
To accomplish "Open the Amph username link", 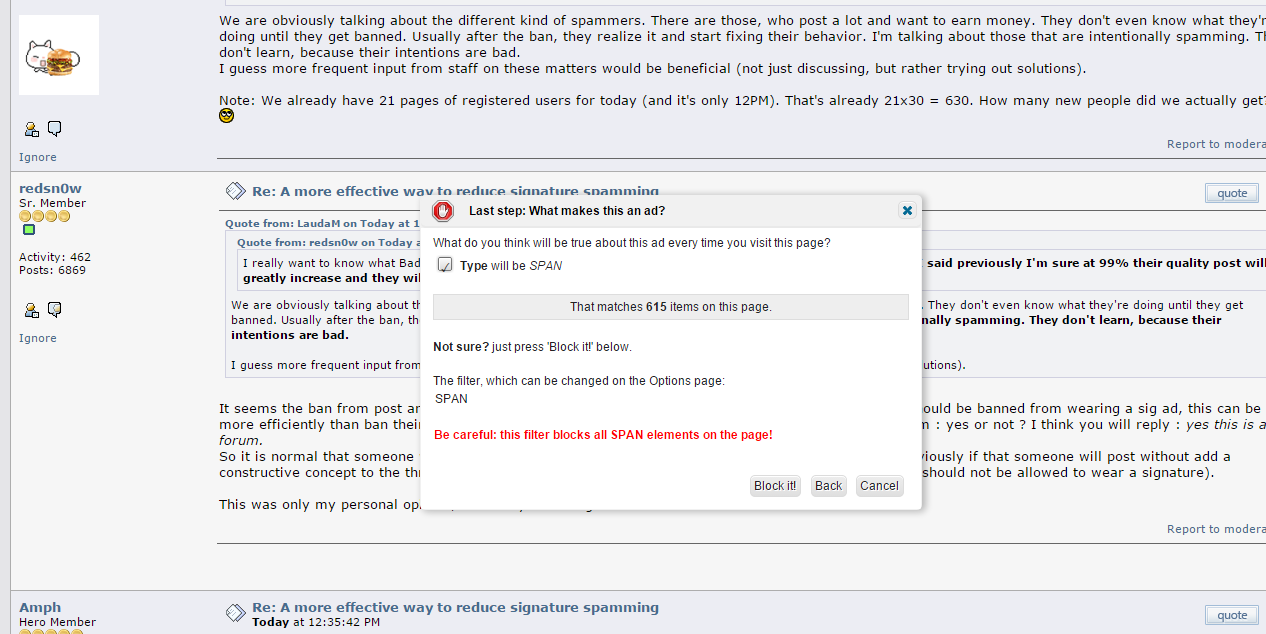I will (40, 607).
